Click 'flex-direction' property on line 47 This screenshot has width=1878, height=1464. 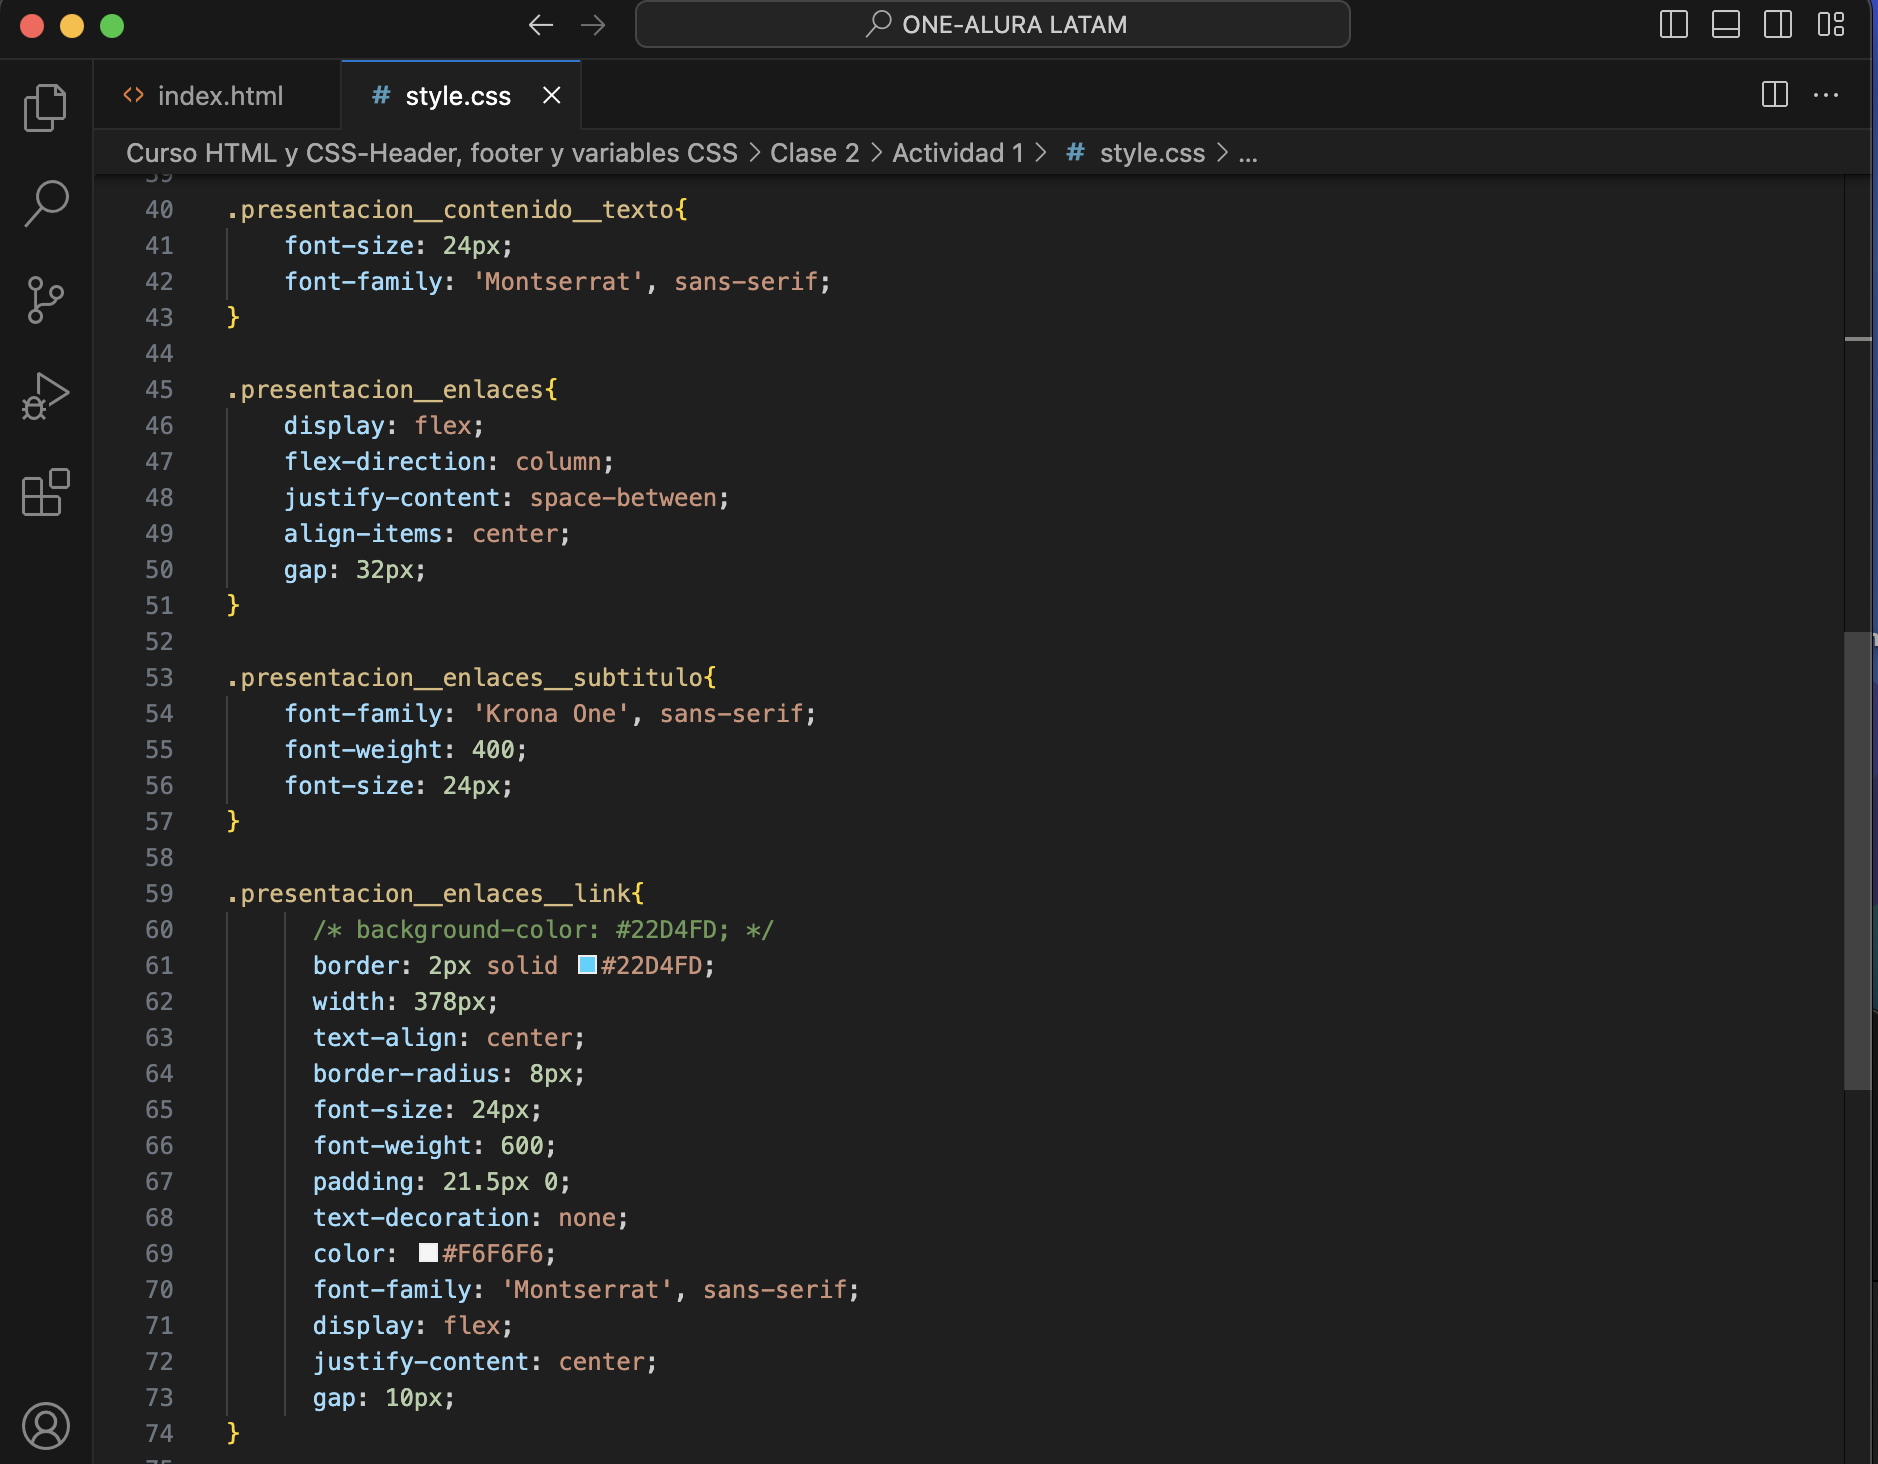tap(385, 461)
